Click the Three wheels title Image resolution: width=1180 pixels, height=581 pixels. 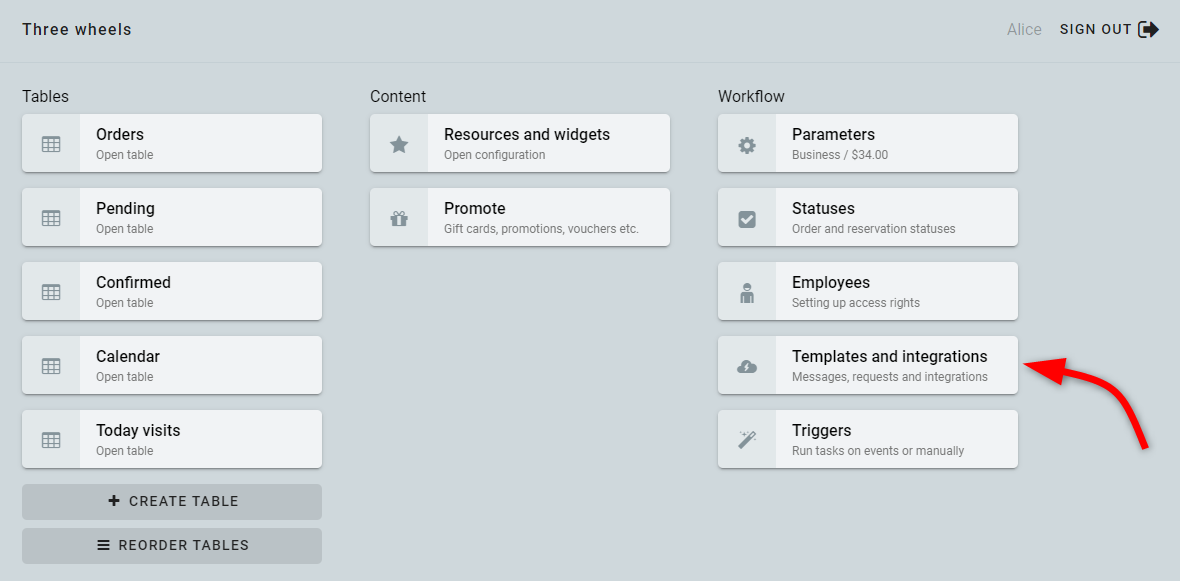[77, 29]
